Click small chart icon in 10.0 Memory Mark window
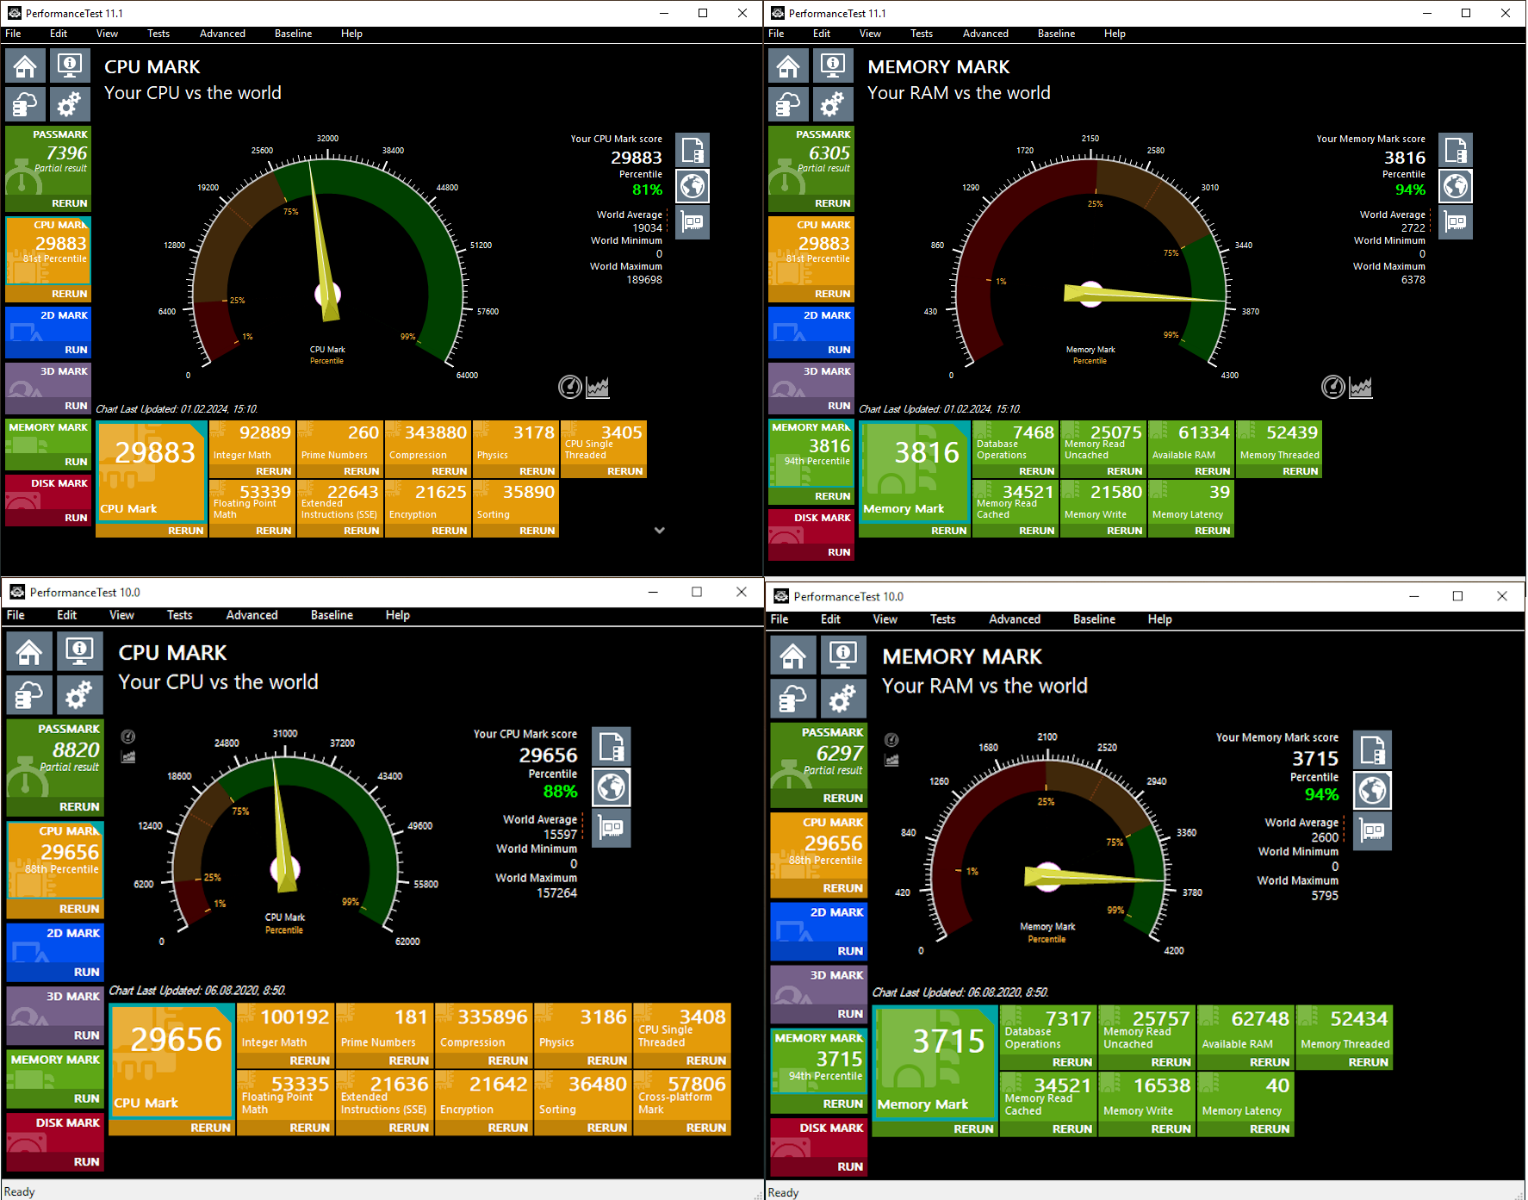The image size is (1528, 1200). click(x=891, y=760)
